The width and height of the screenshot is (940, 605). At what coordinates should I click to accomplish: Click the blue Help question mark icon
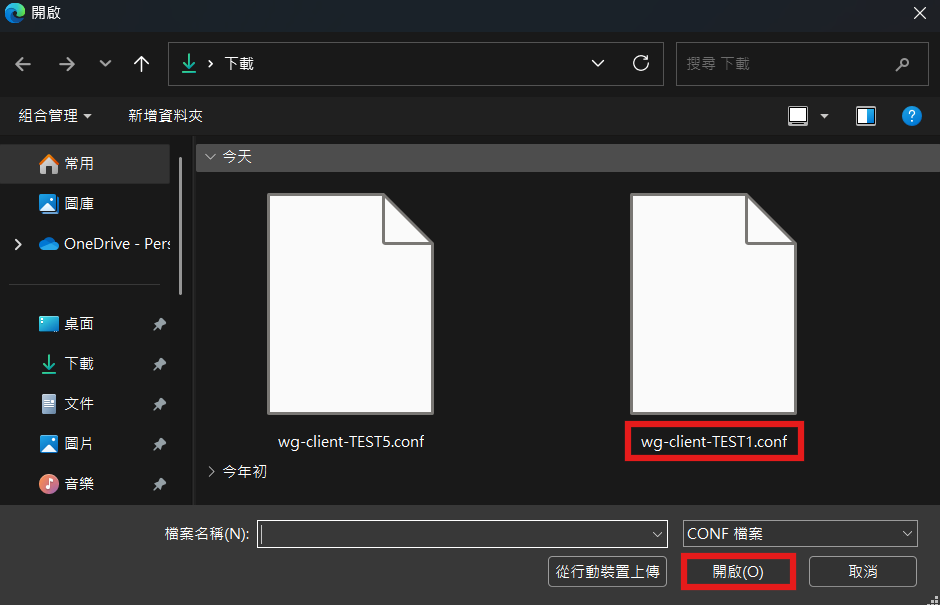click(911, 116)
